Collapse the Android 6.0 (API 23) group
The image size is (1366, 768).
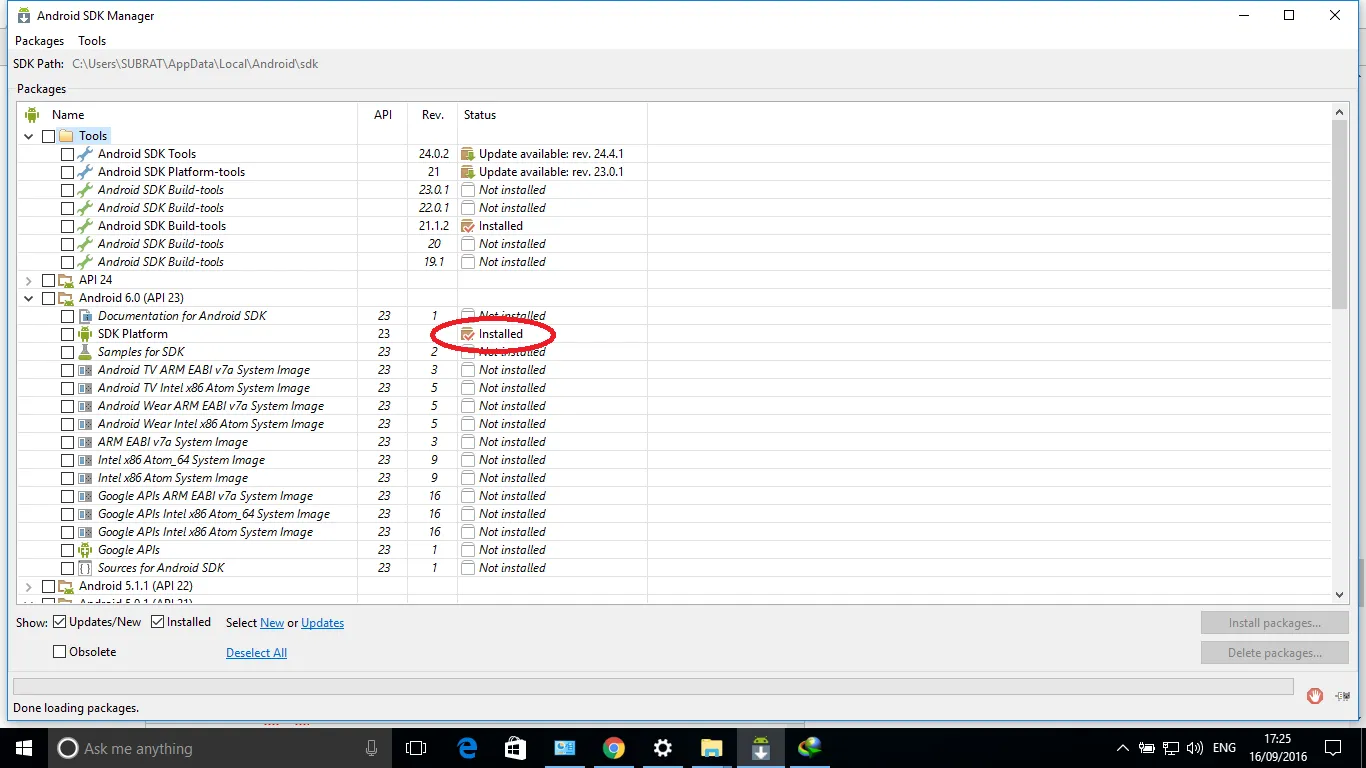point(29,298)
